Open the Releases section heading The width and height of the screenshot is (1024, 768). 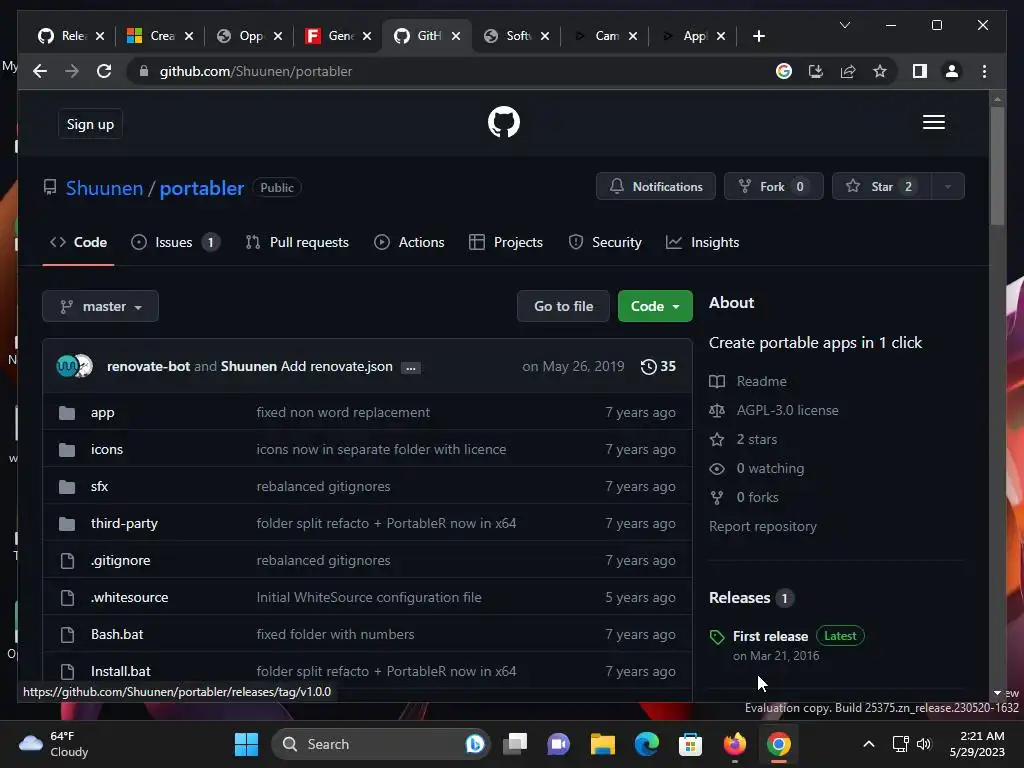pos(751,598)
